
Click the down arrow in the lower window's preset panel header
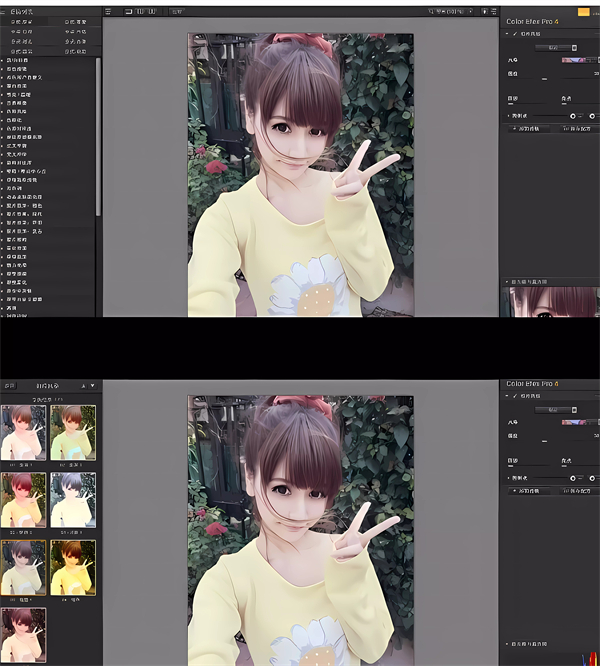[92, 386]
